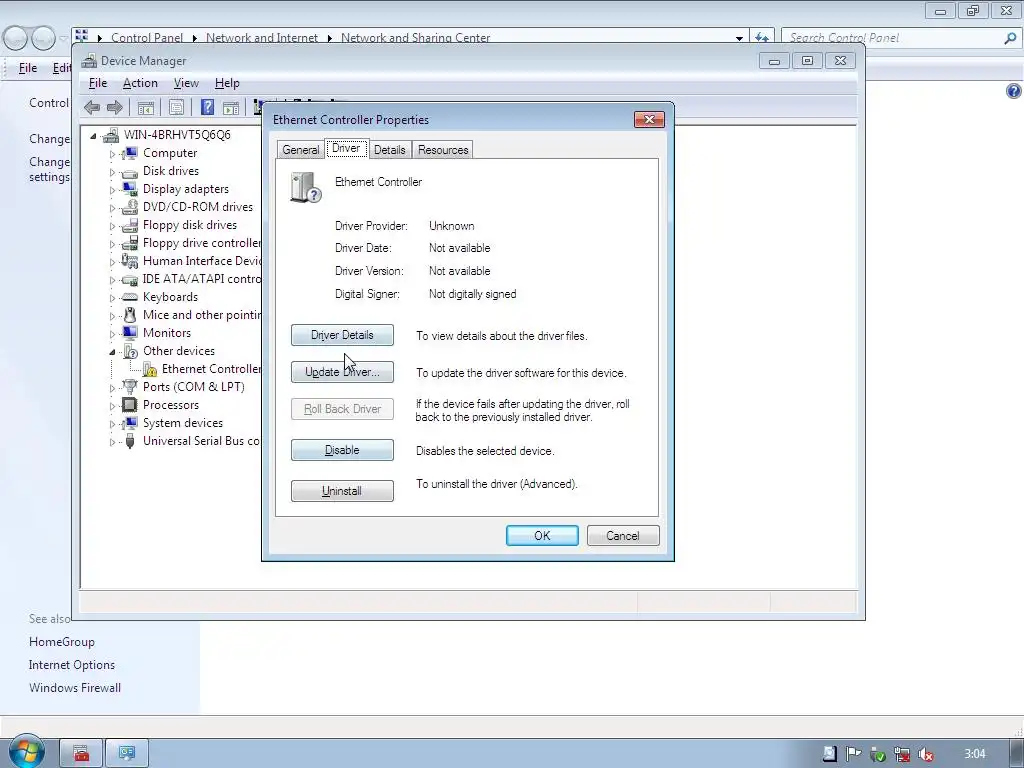Click the blue Help question mark toolbar icon
Screen dimensions: 1024x768
[x=207, y=107]
